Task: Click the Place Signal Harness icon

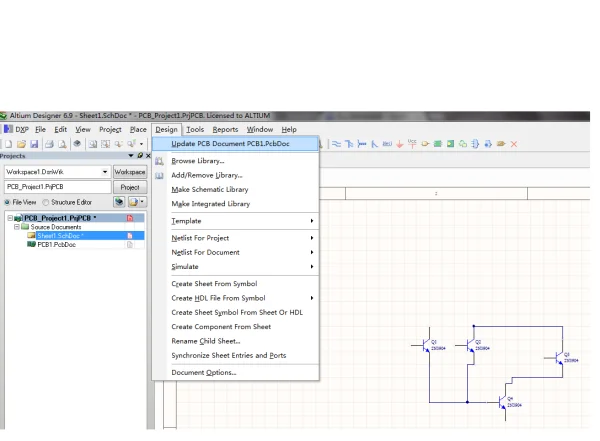Action: point(362,144)
